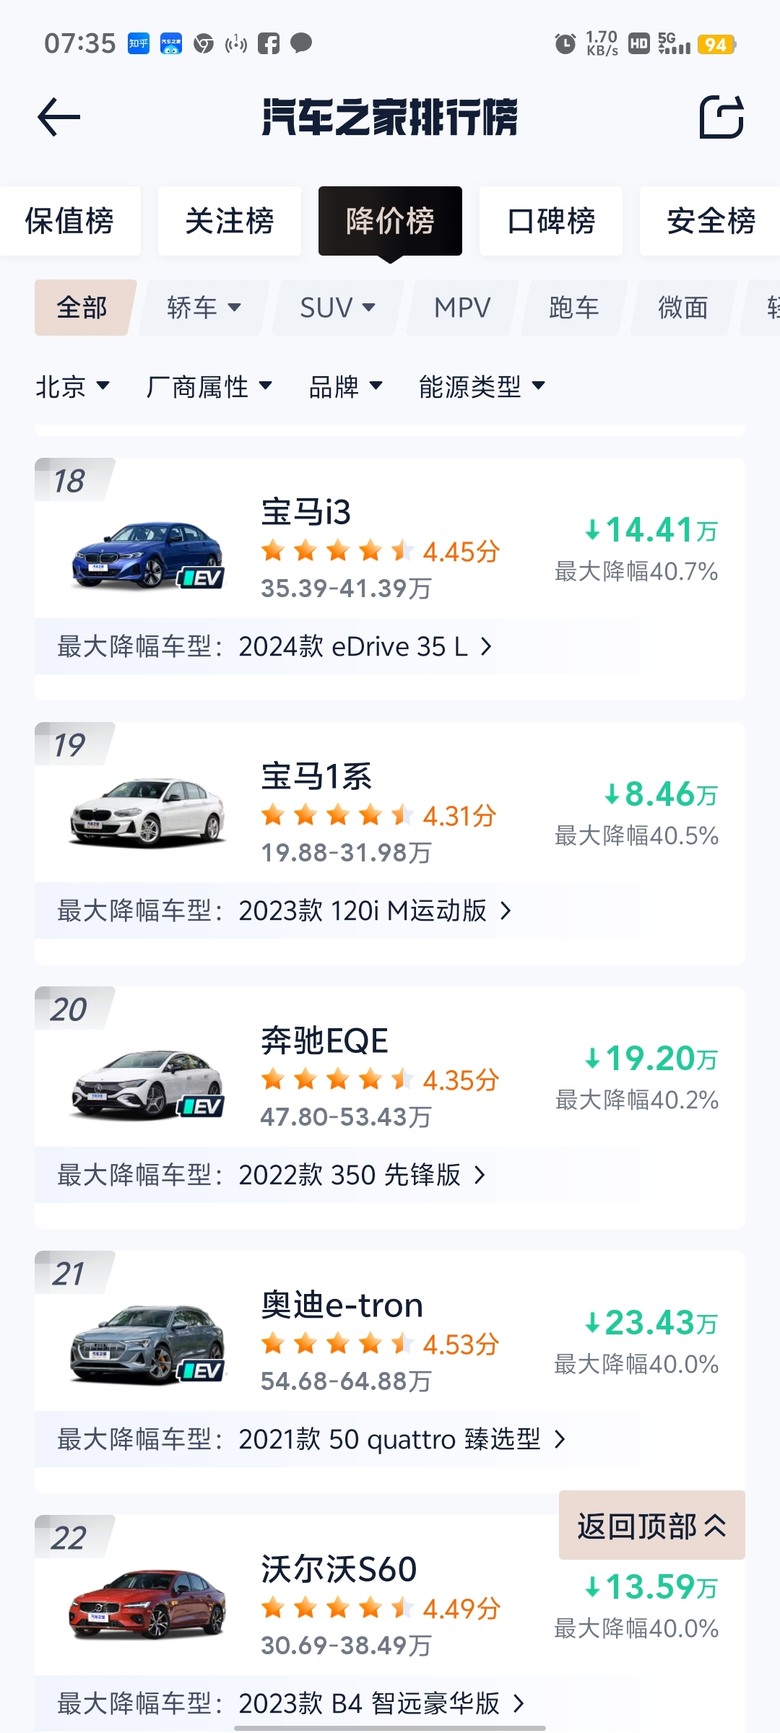Switch to the 口碑榜 tab
The image size is (780, 1733).
(551, 220)
